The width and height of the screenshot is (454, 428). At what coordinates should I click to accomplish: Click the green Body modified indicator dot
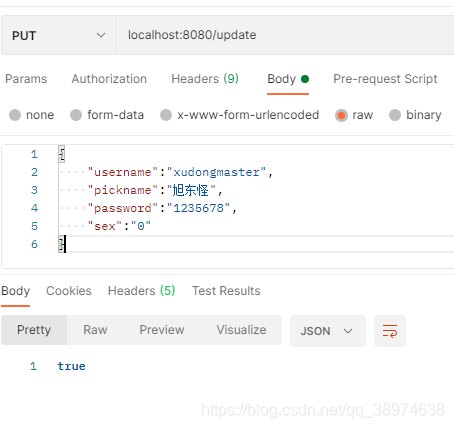click(305, 79)
